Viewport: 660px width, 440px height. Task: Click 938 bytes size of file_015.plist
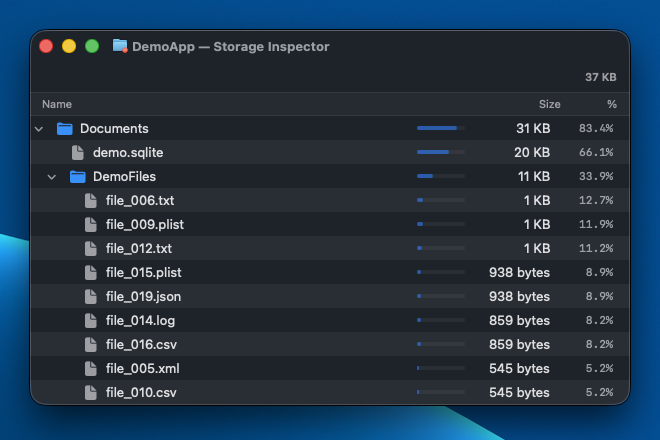(x=519, y=272)
